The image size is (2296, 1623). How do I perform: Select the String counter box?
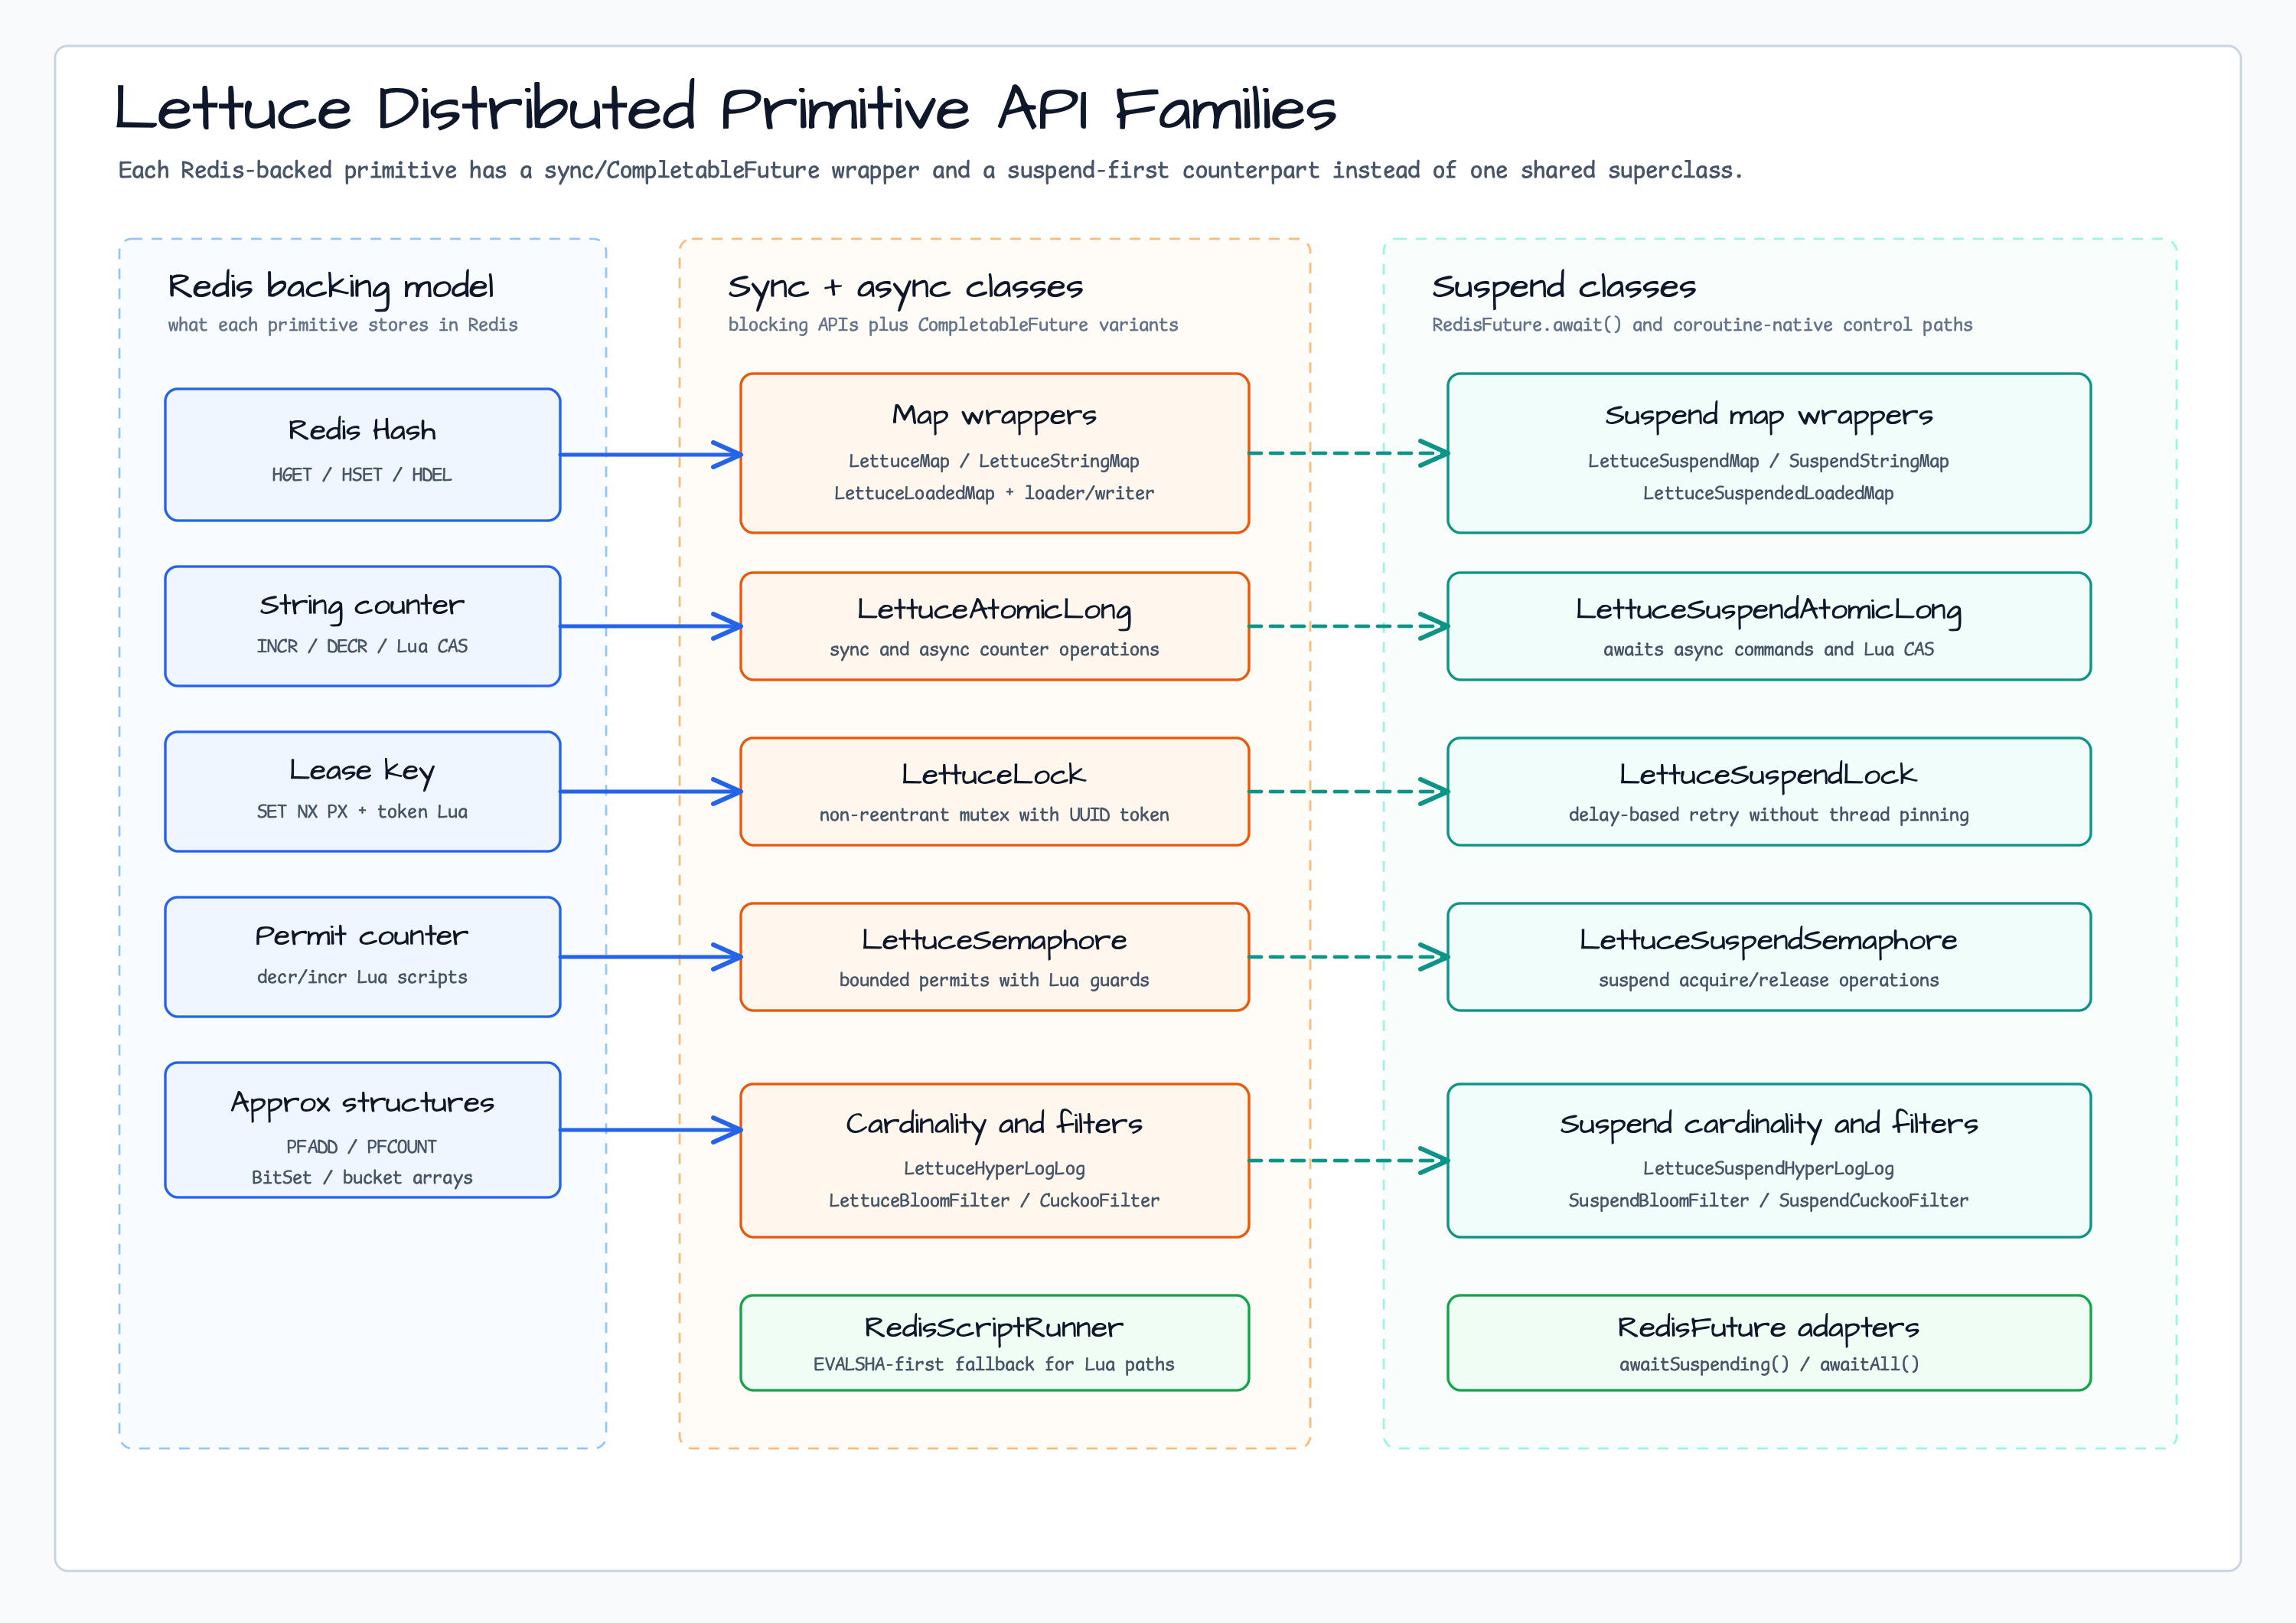(362, 626)
